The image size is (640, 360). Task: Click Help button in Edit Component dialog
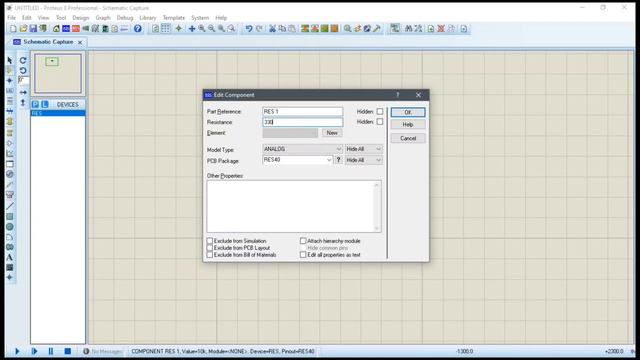point(408,124)
